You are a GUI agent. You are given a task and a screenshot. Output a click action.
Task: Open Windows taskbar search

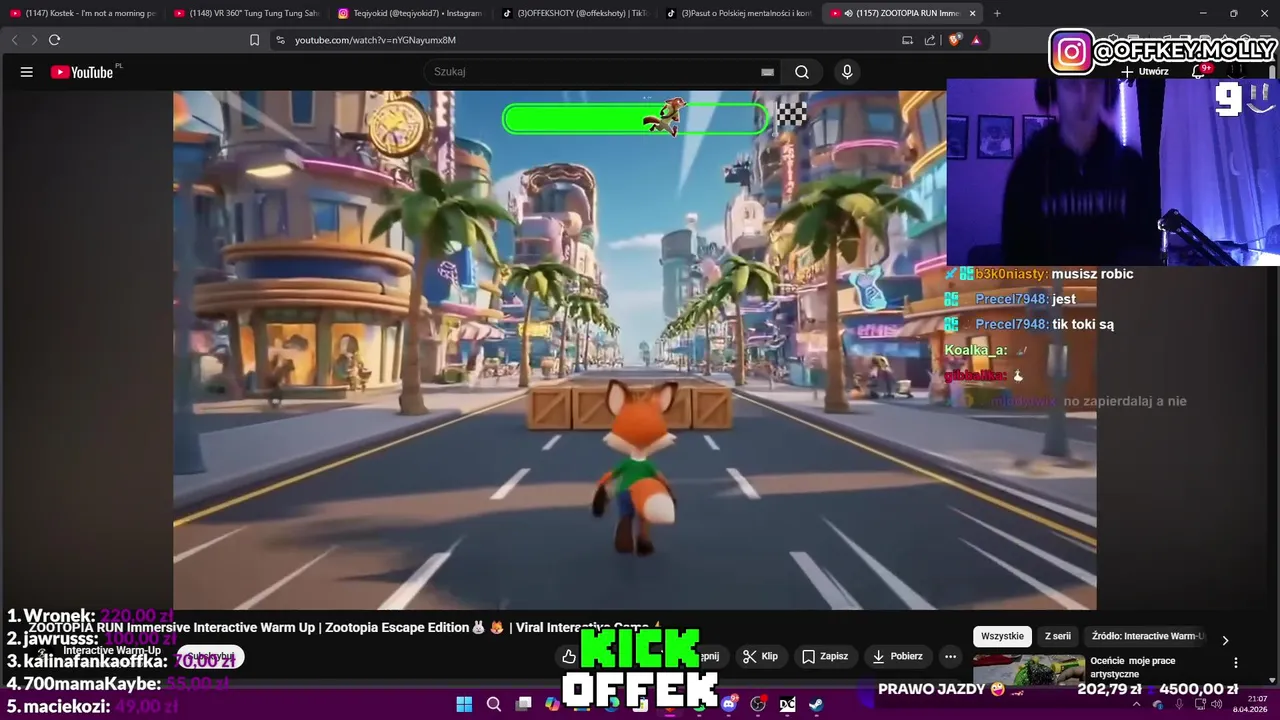point(494,704)
